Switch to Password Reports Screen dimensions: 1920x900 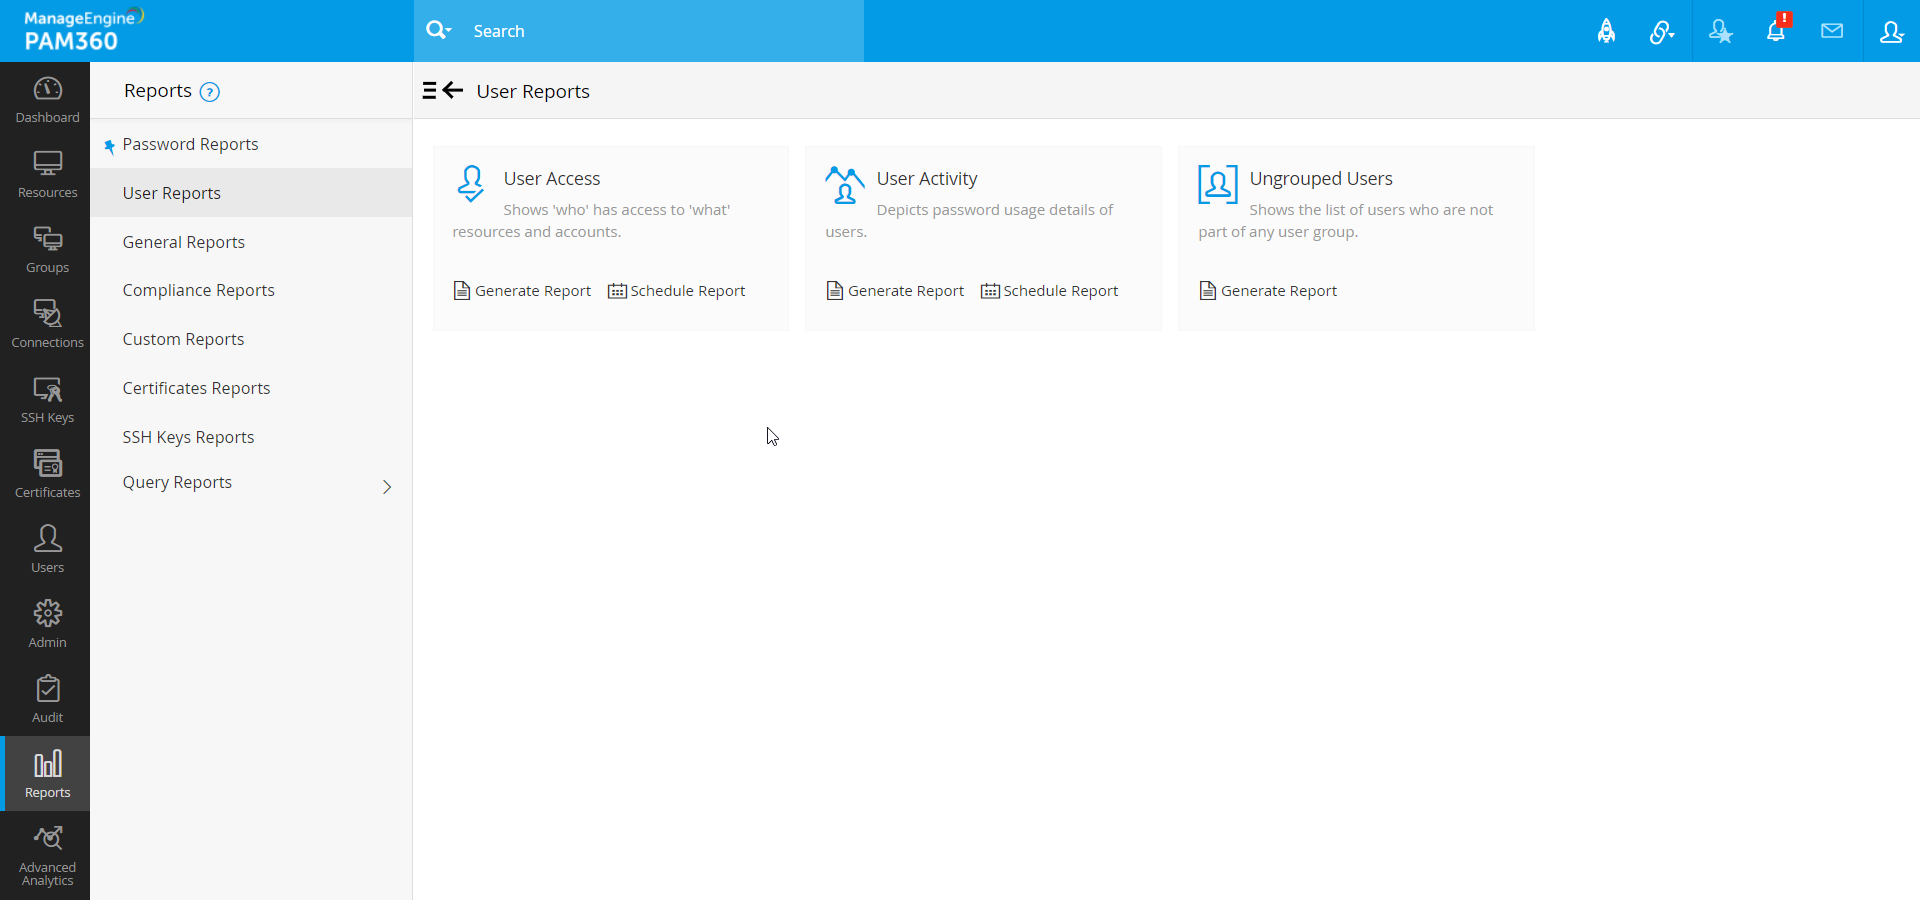point(190,144)
